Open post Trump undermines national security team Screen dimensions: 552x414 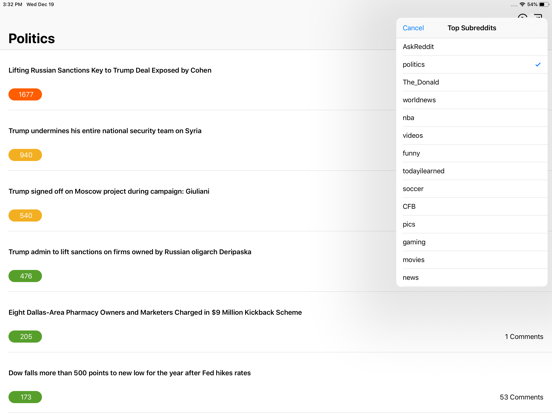click(x=105, y=131)
